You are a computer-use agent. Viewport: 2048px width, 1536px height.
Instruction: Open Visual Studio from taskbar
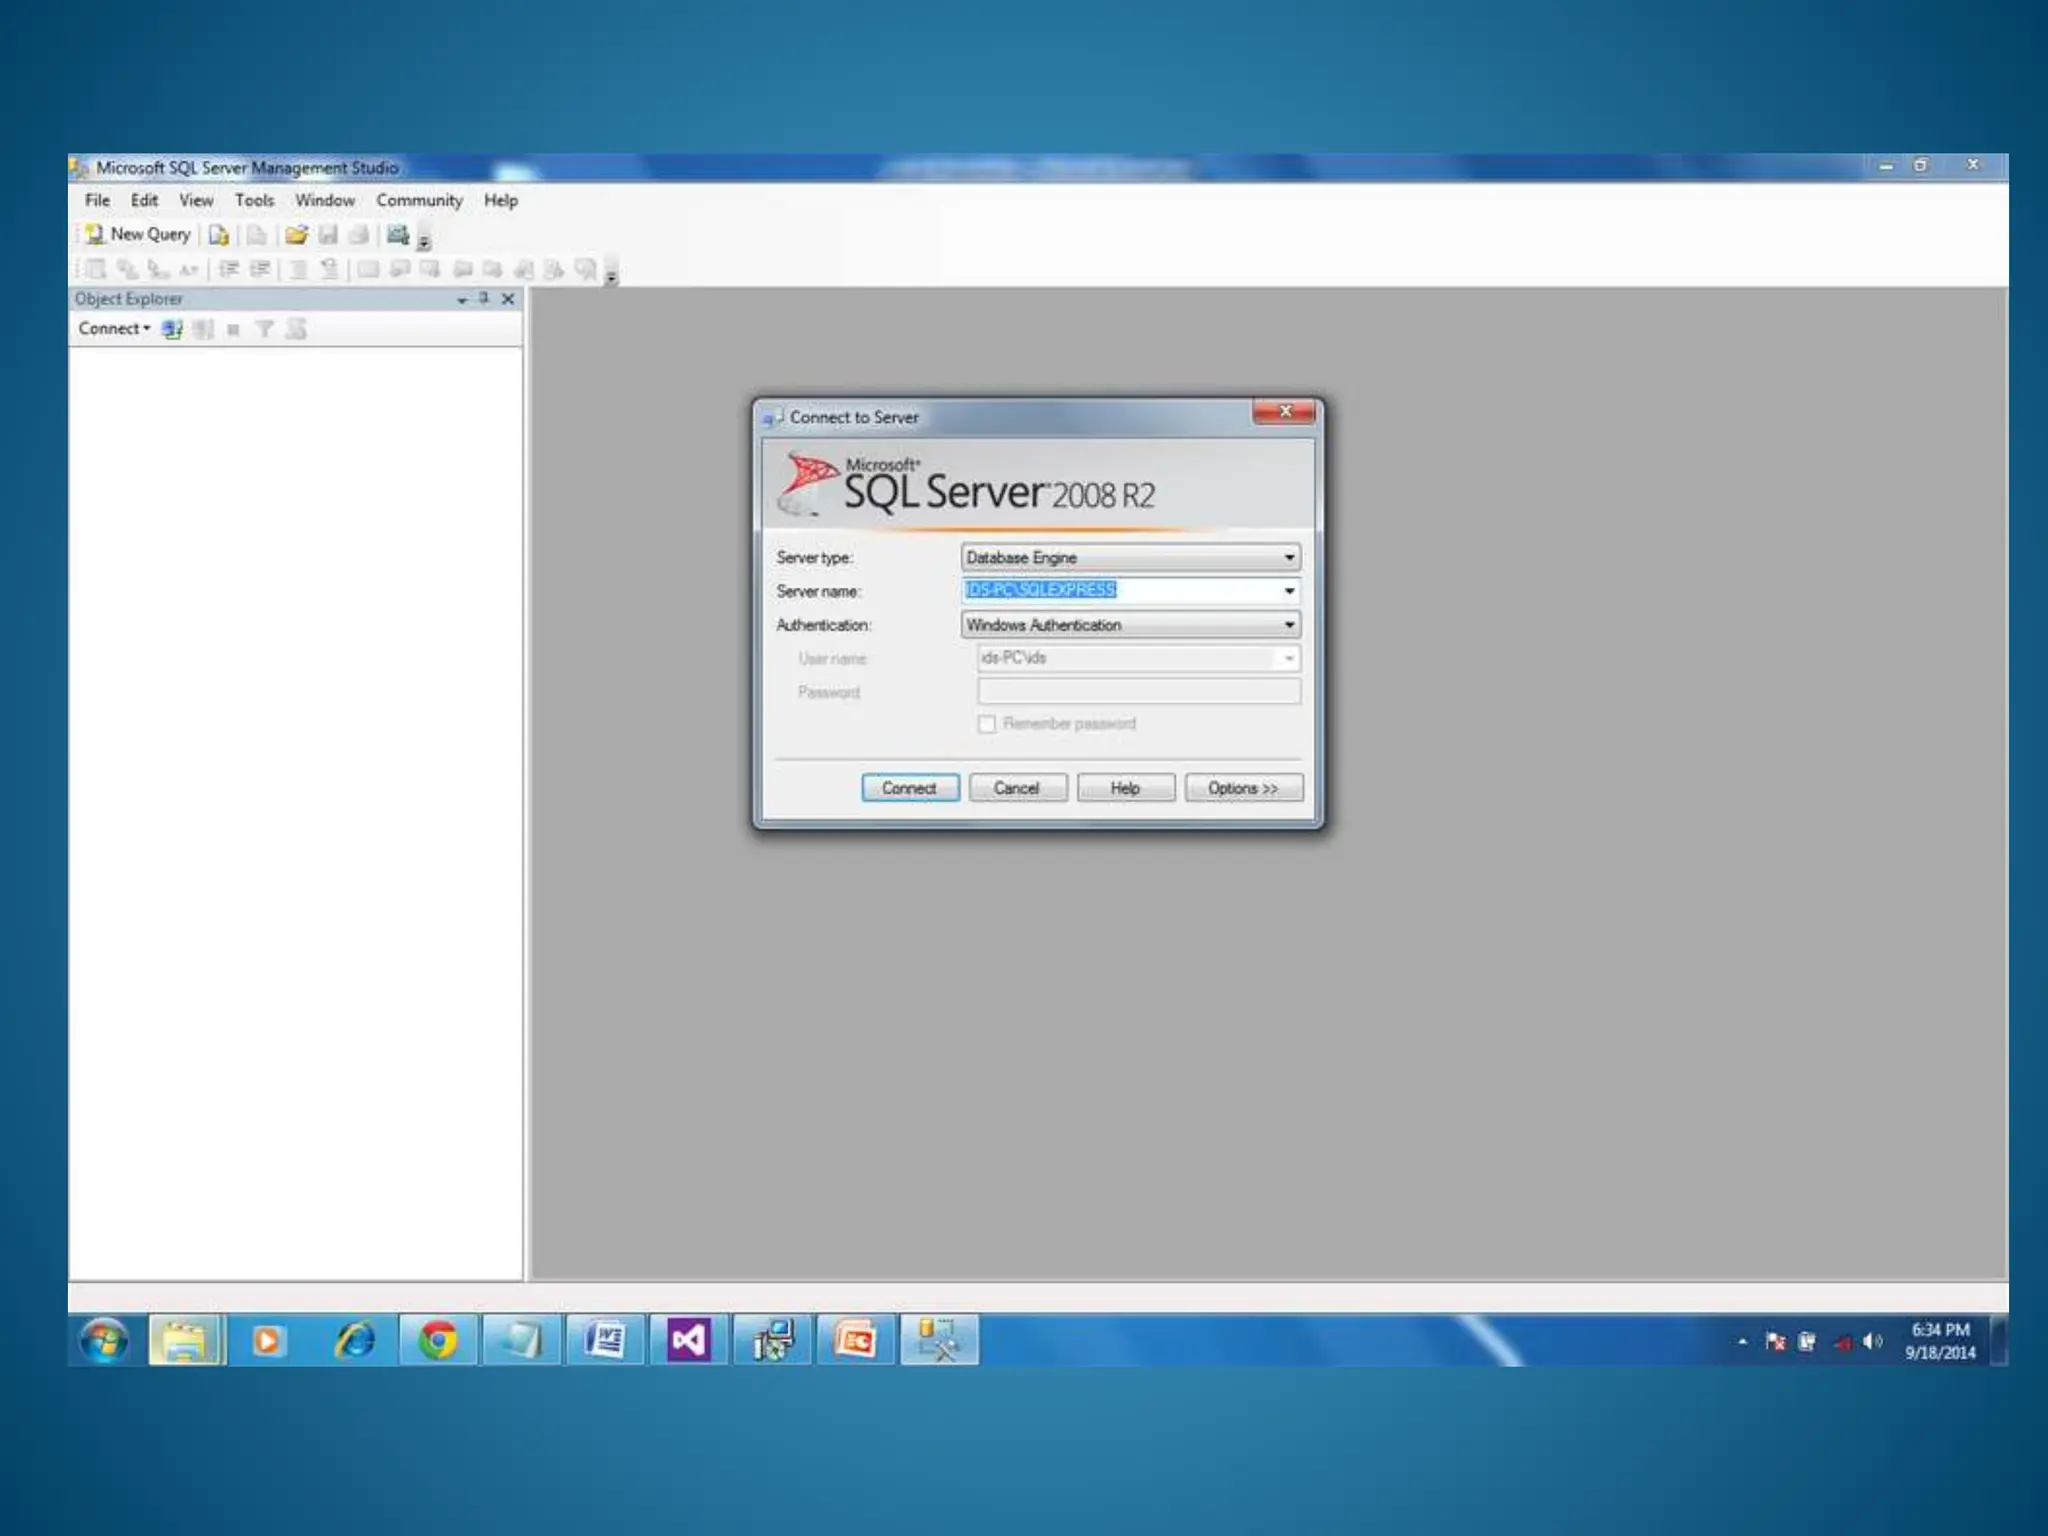[688, 1340]
